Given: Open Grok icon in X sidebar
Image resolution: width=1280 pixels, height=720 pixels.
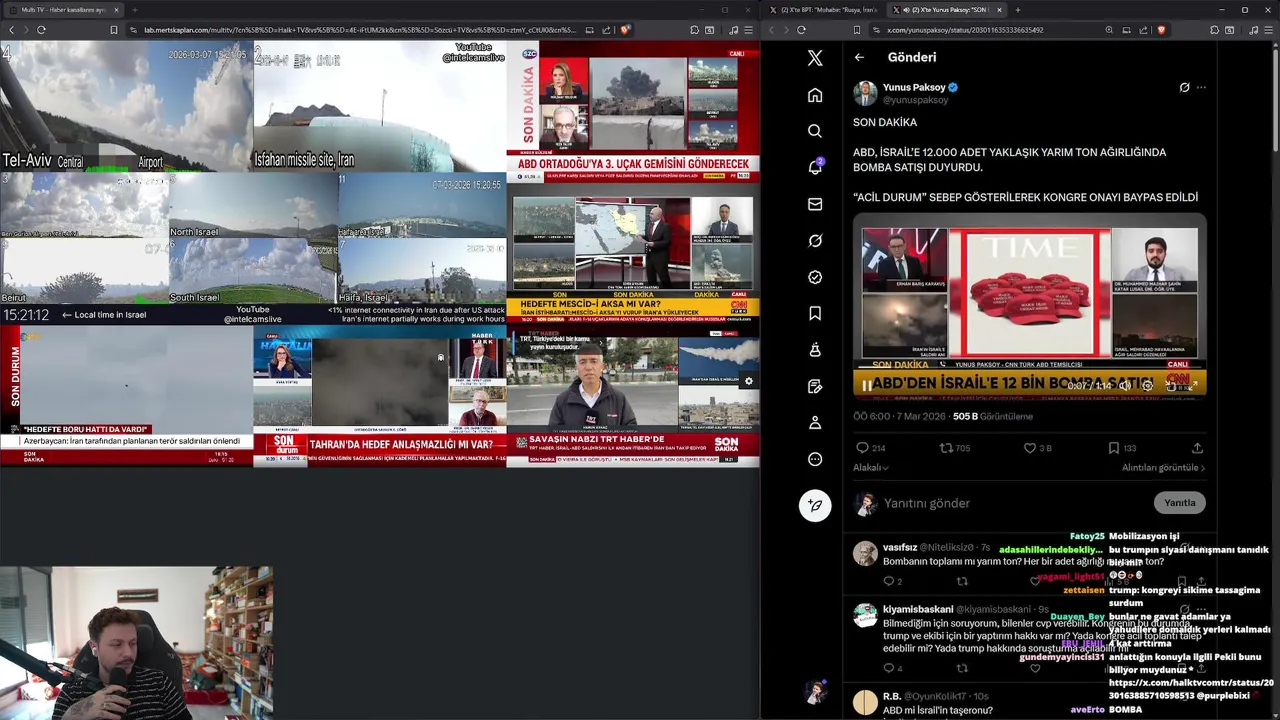Looking at the screenshot, I should [815, 241].
